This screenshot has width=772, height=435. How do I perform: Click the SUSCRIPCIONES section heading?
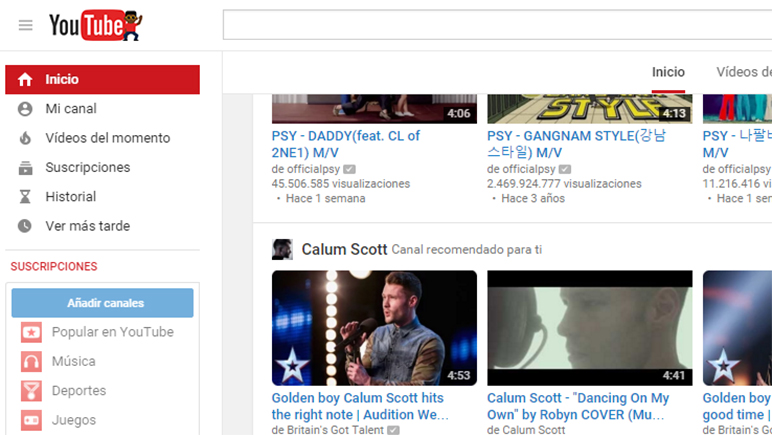pyautogui.click(x=54, y=267)
